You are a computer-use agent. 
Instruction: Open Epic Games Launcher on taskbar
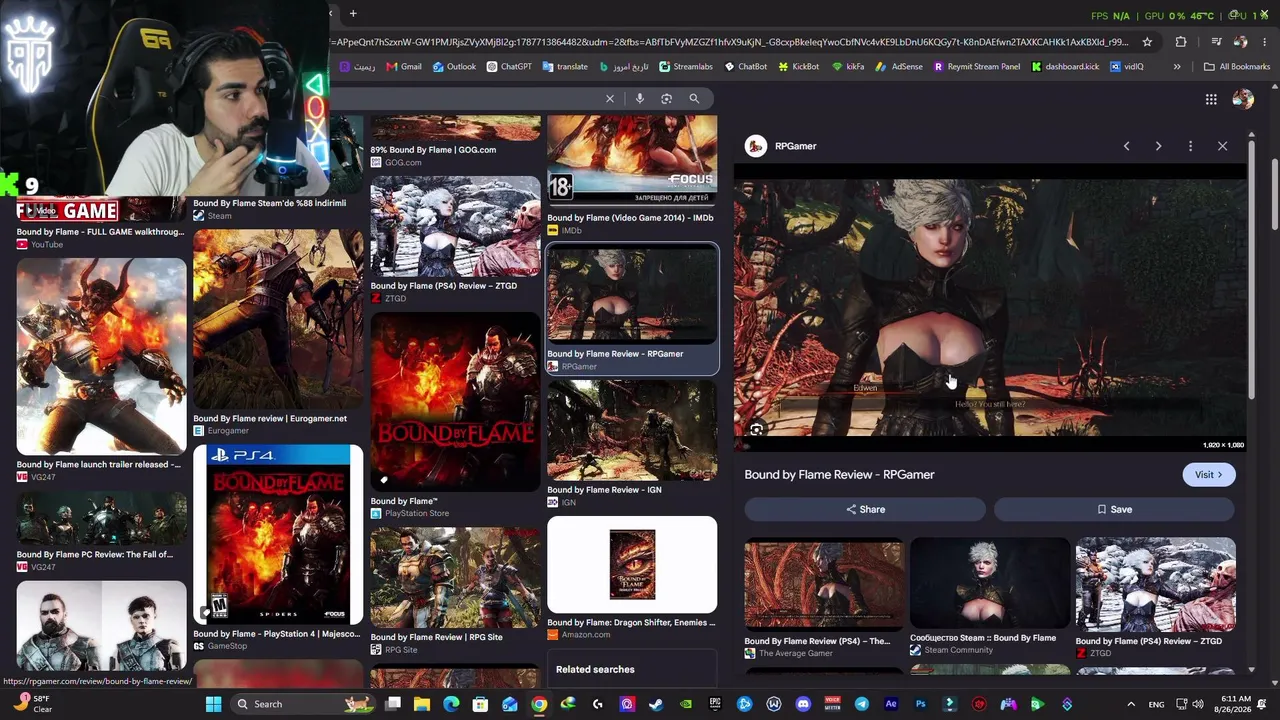pyautogui.click(x=715, y=704)
